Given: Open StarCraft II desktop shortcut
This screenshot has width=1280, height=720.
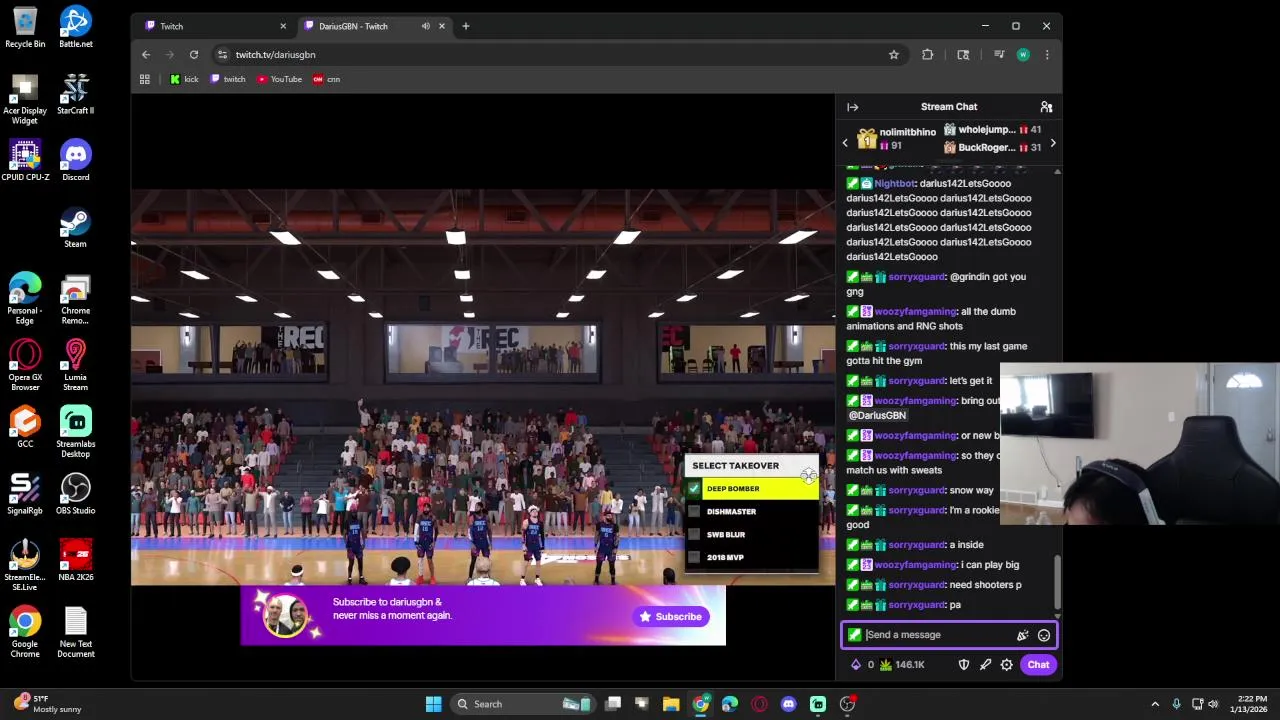Looking at the screenshot, I should (76, 94).
